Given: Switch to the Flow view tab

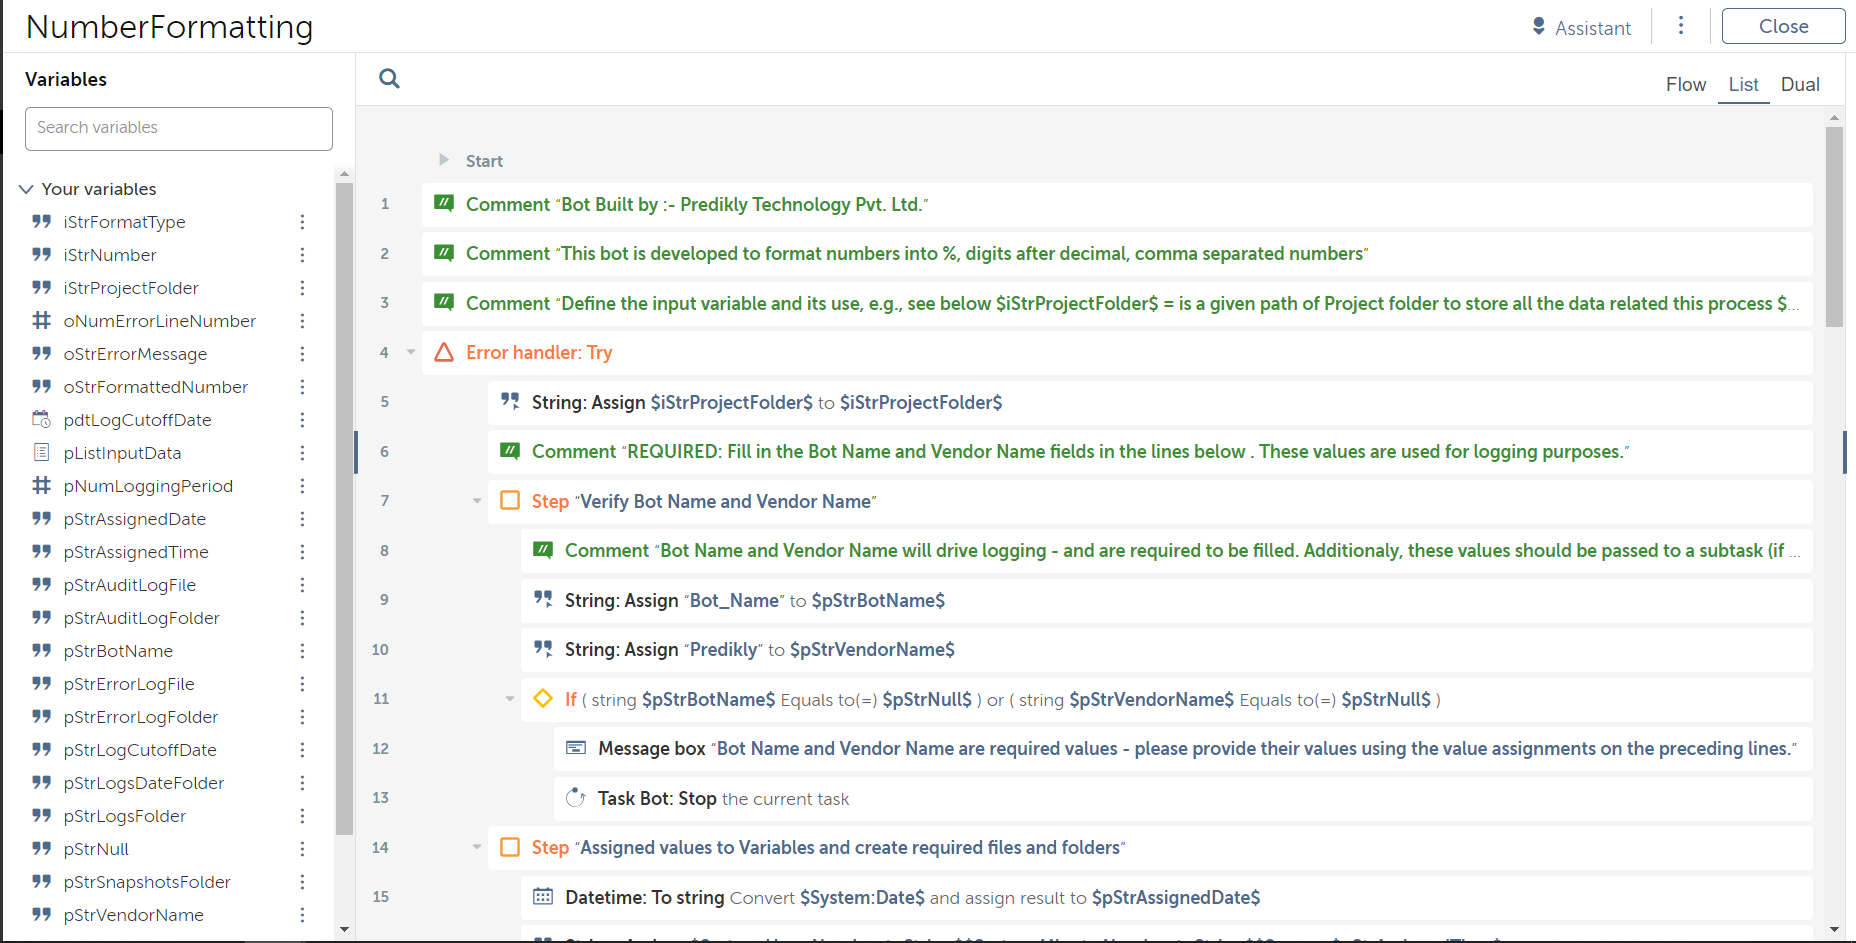Looking at the screenshot, I should [x=1685, y=85].
